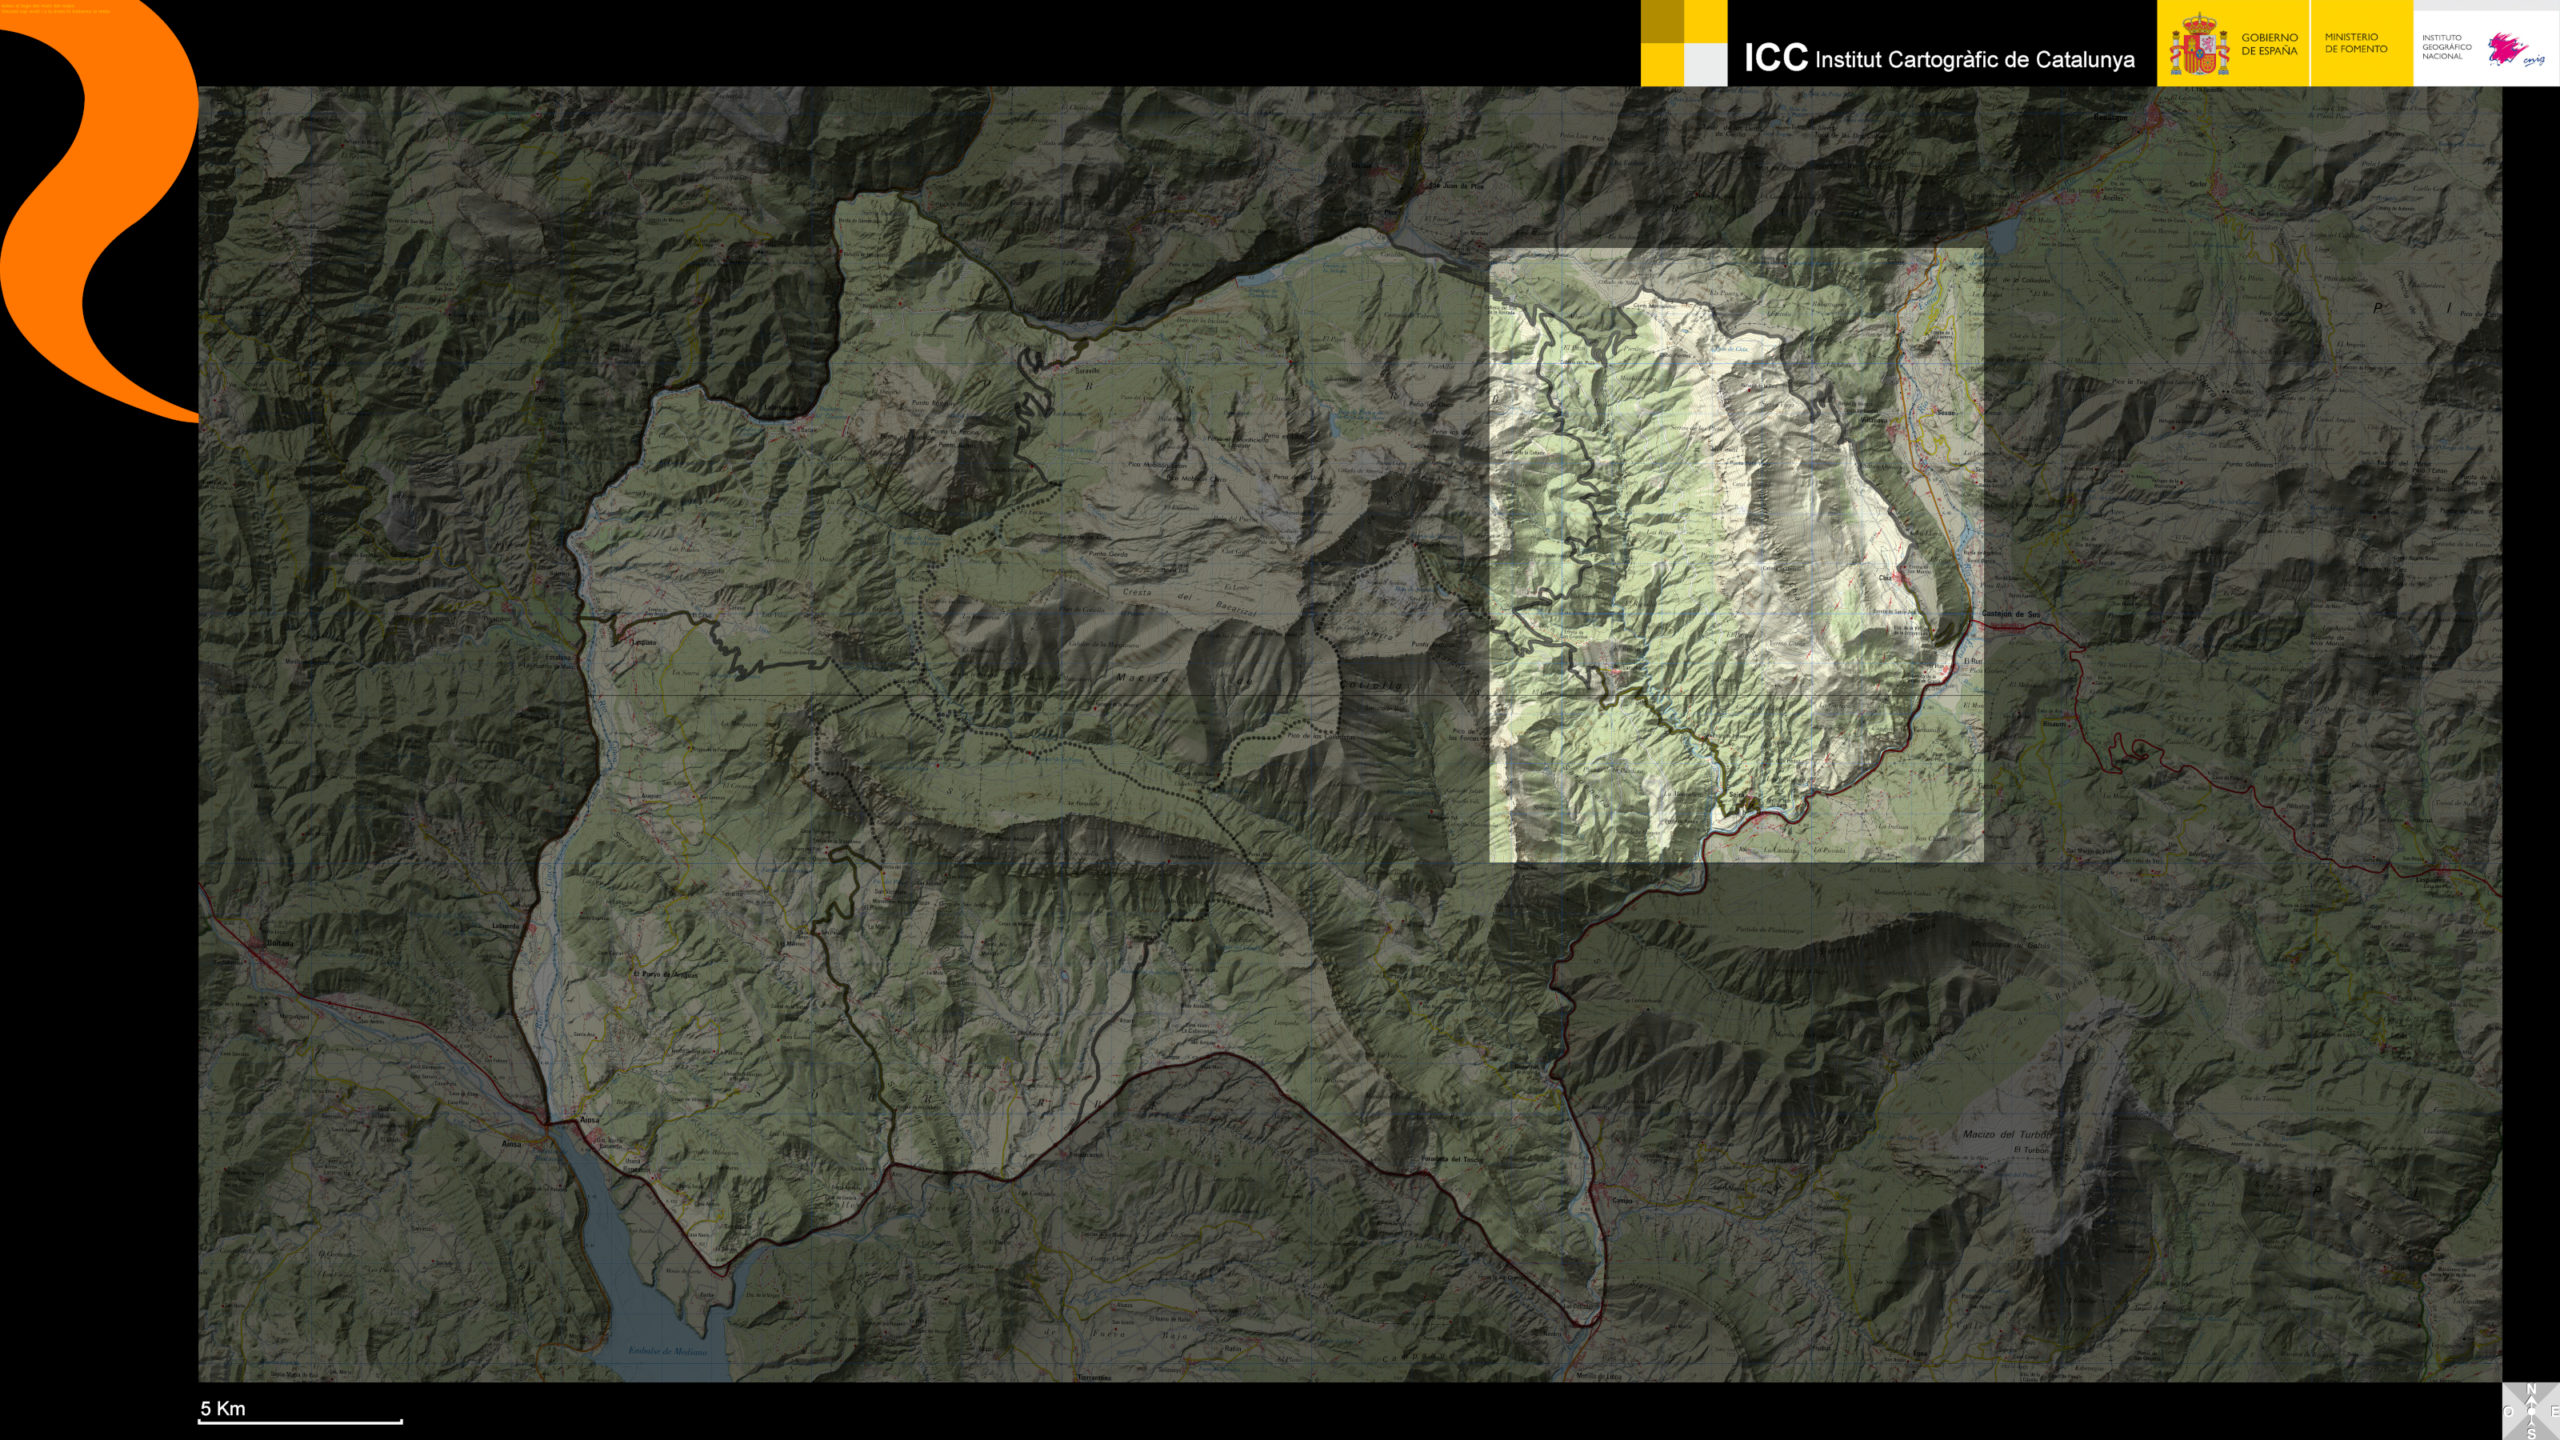Image resolution: width=2560 pixels, height=1440 pixels.
Task: Click the yellow ICC squares logo
Action: tap(1683, 43)
